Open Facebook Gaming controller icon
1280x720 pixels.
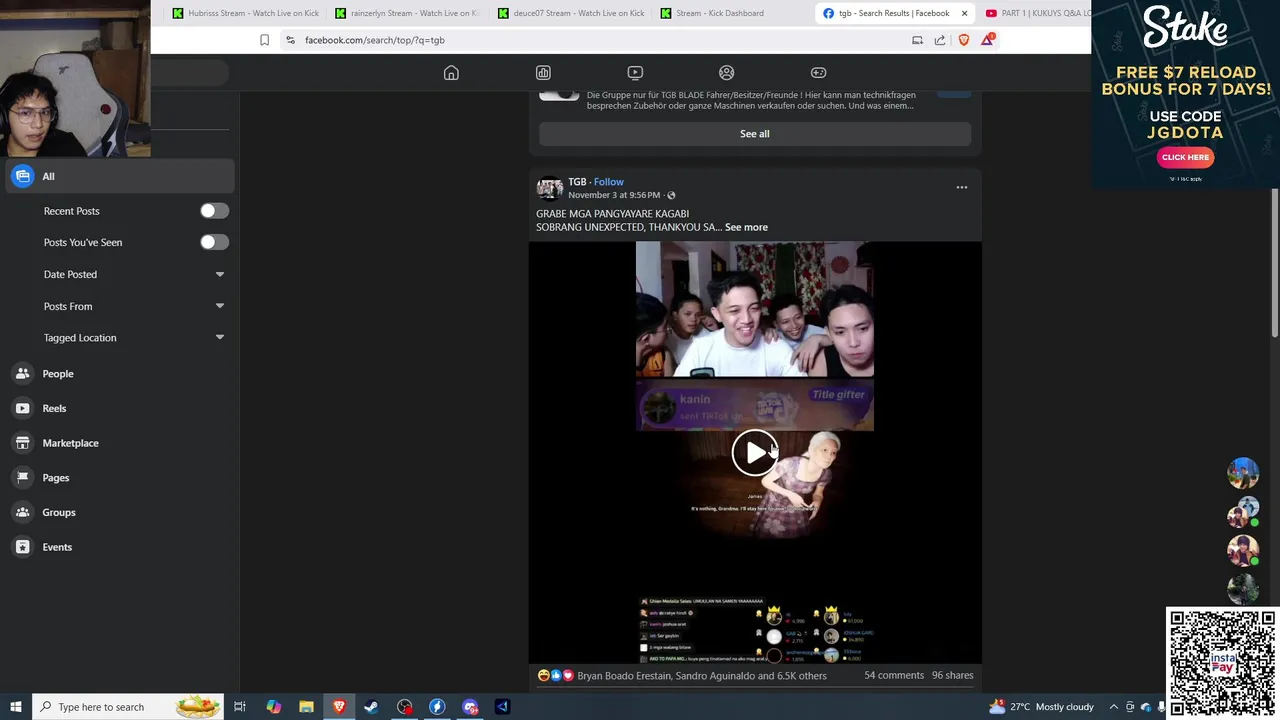pos(818,73)
